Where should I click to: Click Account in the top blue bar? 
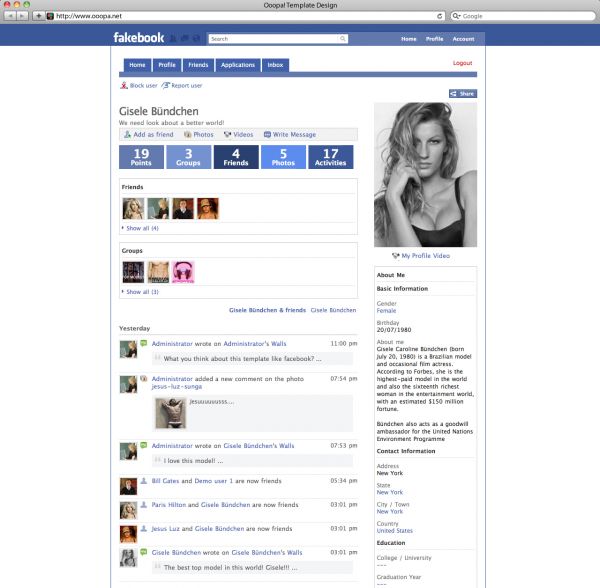[x=463, y=39]
